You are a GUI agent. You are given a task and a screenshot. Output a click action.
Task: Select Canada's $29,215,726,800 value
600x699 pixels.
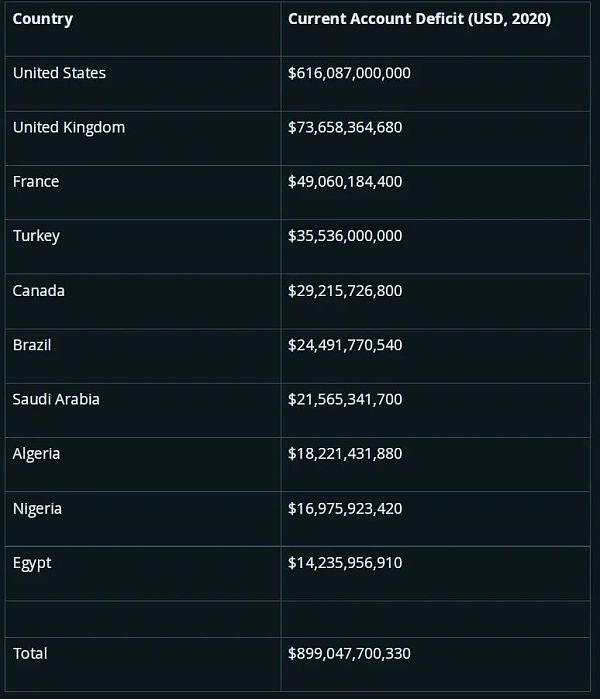(345, 291)
